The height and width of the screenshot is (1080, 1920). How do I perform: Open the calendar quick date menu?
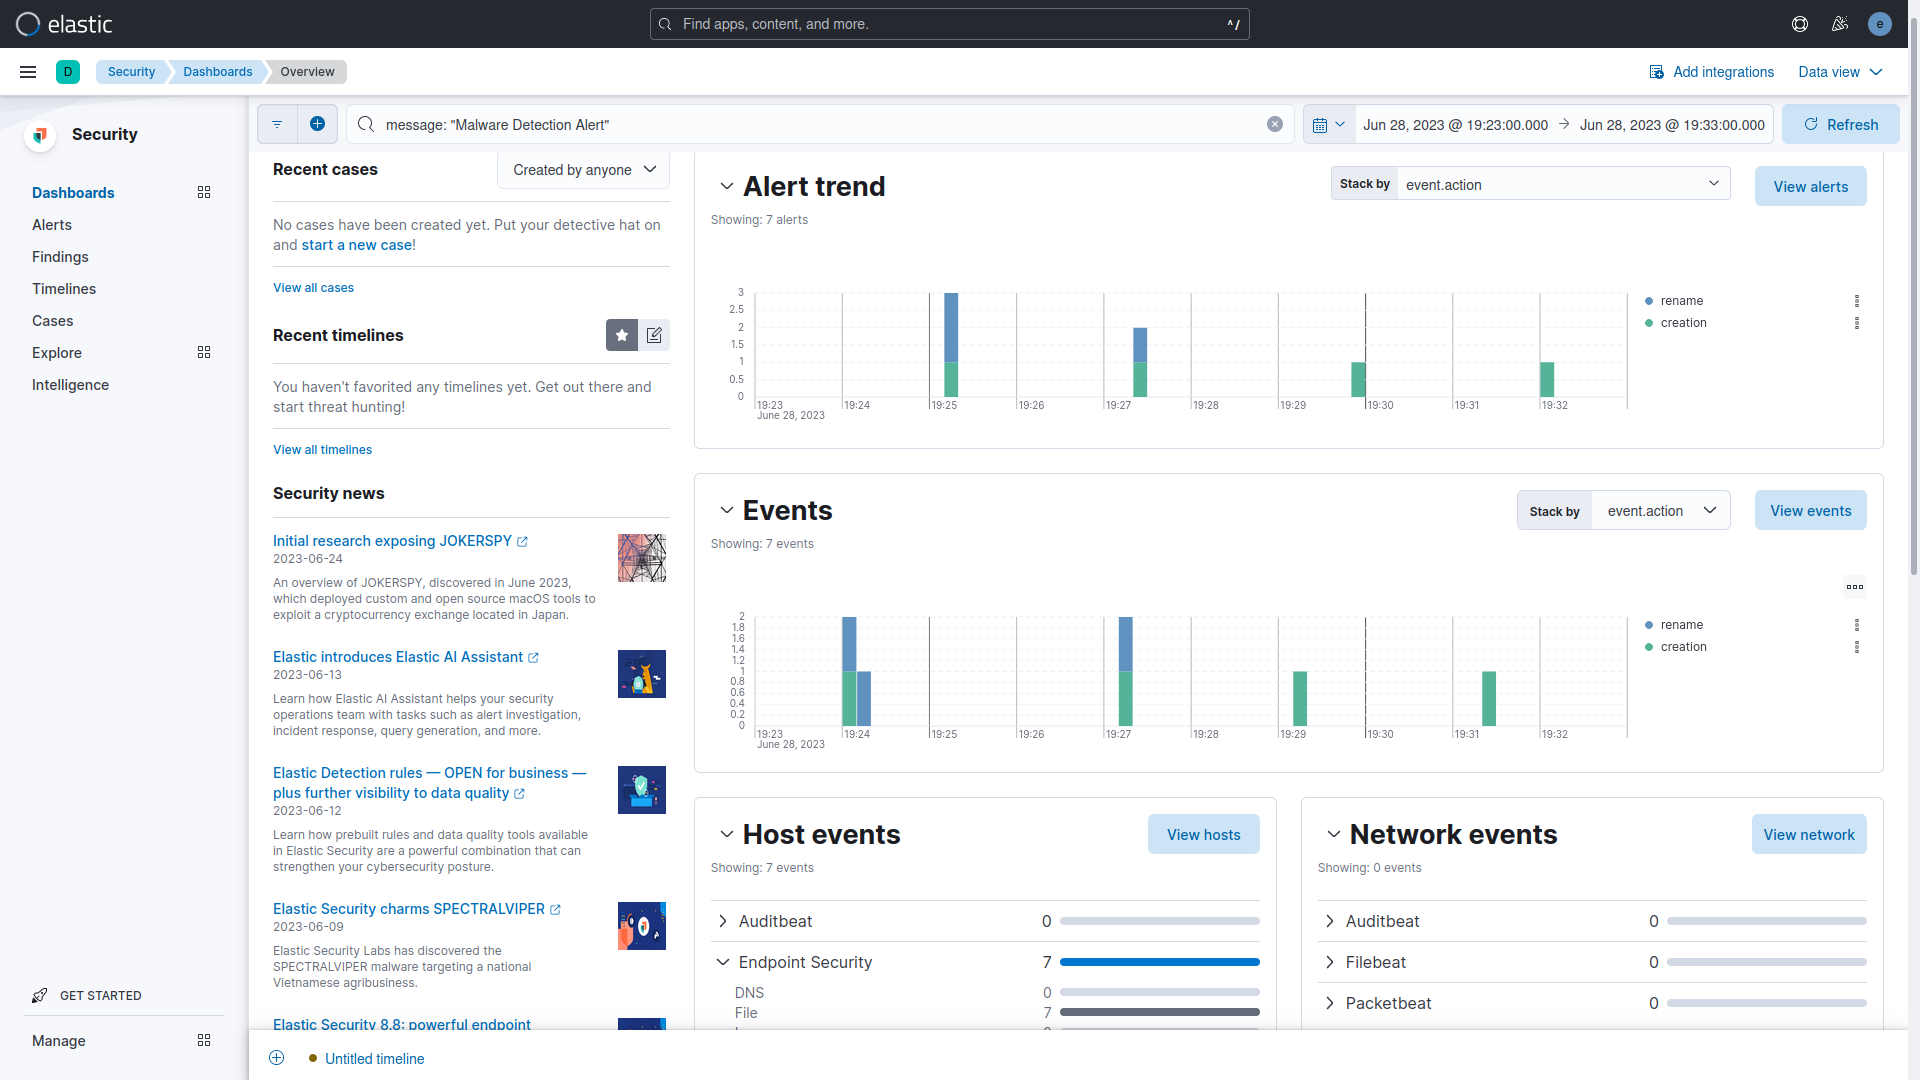coord(1328,125)
